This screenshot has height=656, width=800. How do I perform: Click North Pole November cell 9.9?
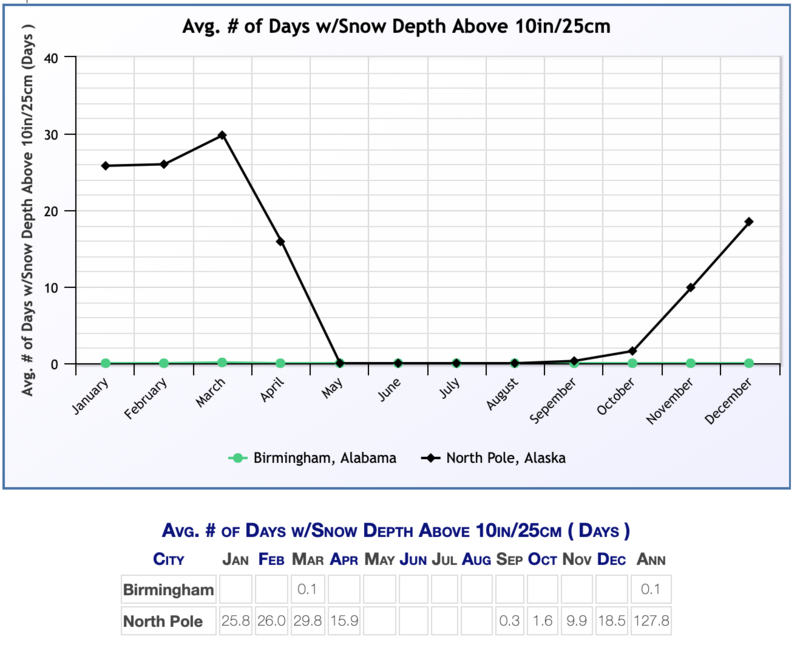coord(577,621)
